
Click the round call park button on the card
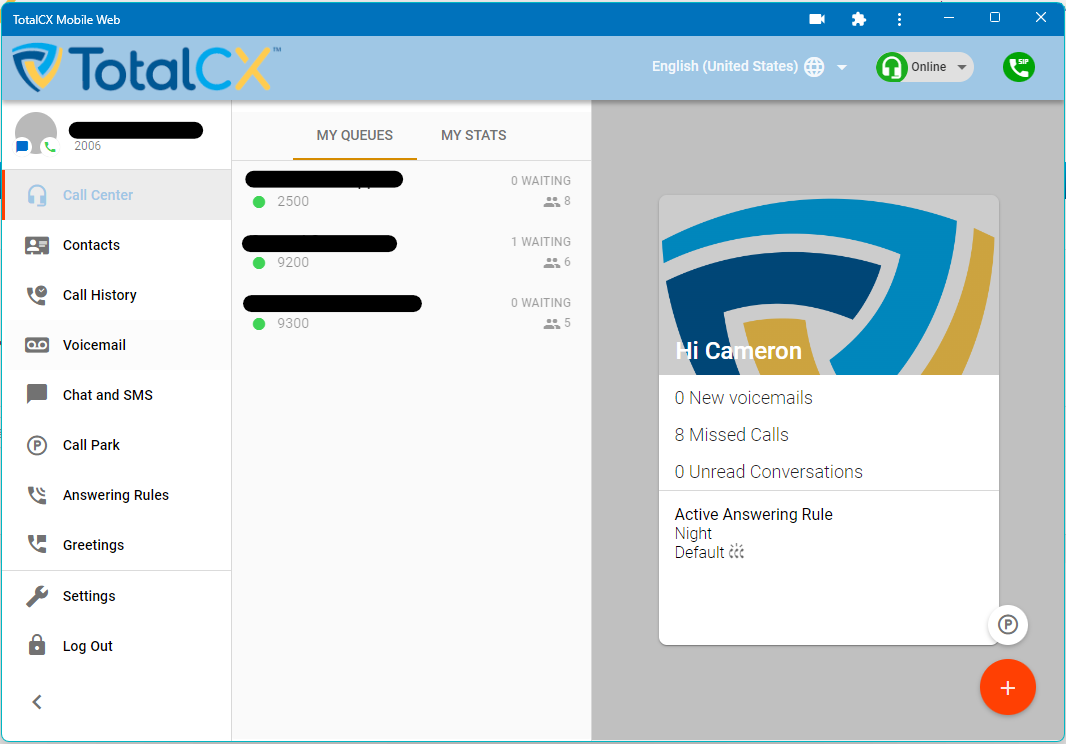pos(1008,624)
